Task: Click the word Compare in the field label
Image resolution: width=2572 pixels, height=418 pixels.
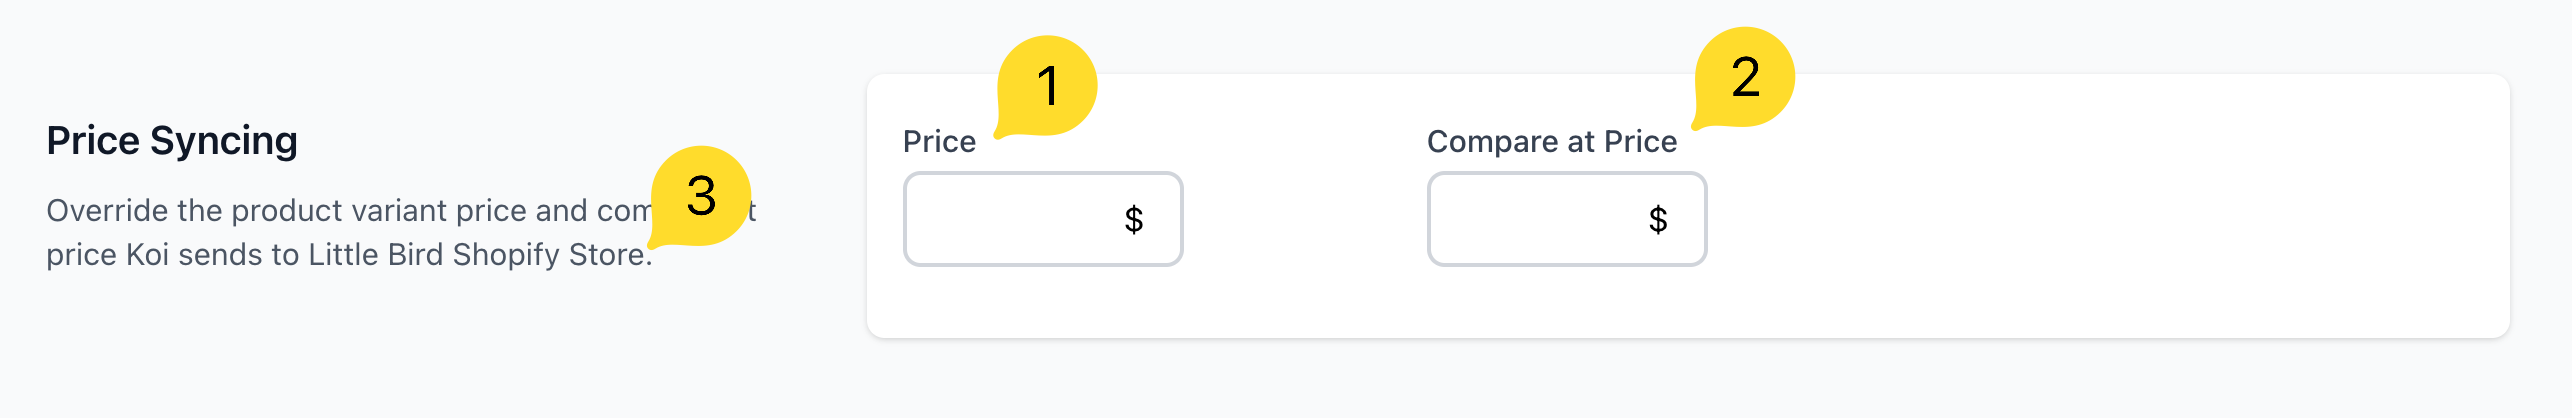Action: click(x=1492, y=142)
